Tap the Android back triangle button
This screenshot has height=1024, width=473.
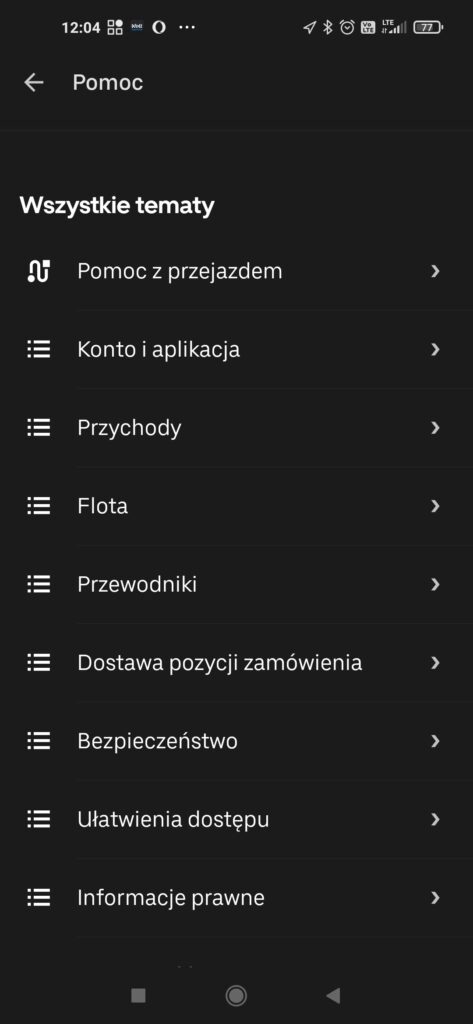[x=333, y=995]
